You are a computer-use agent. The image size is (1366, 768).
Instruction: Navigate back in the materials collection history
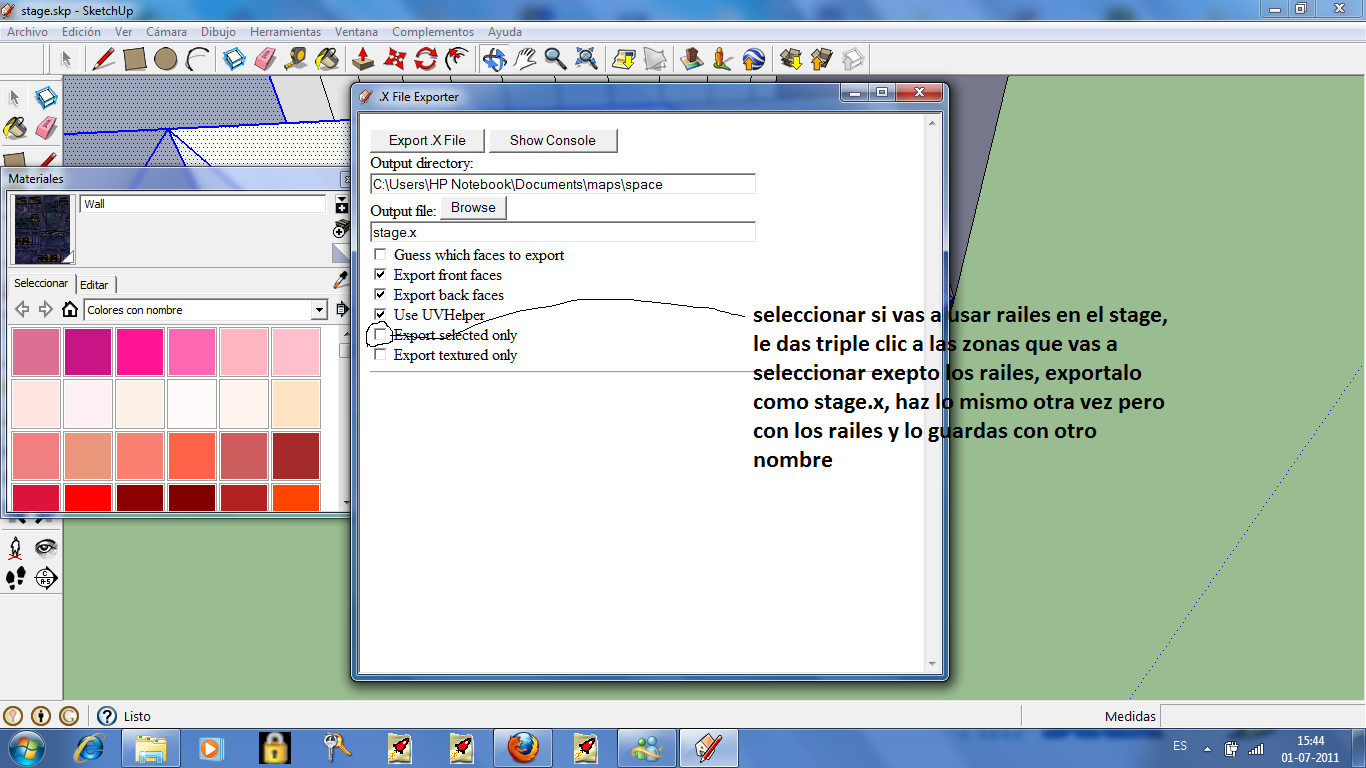(22, 309)
